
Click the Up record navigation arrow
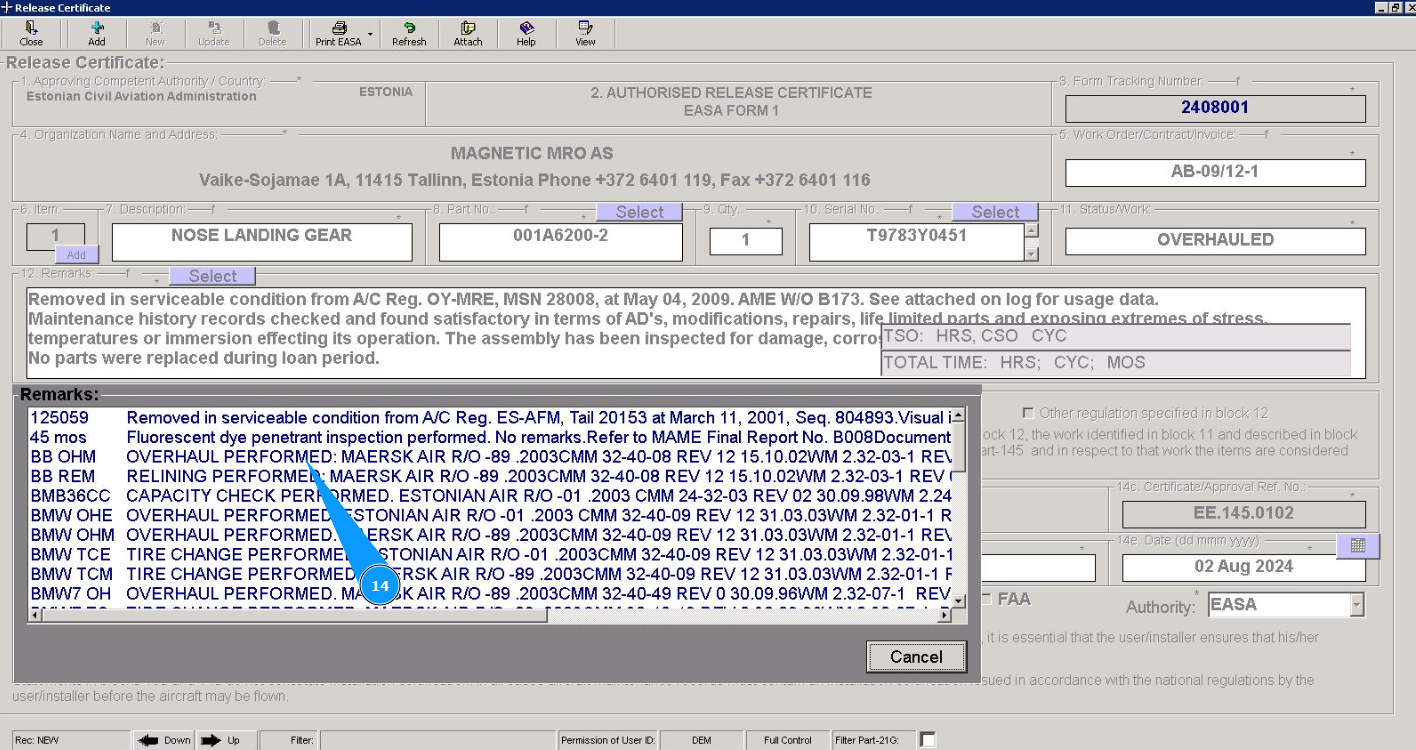(221, 740)
